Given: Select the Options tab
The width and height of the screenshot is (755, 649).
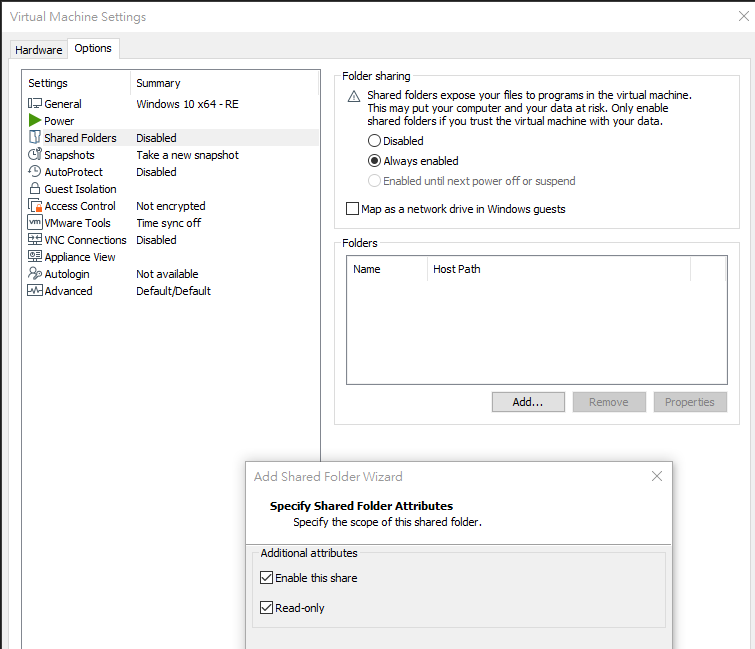Looking at the screenshot, I should click(93, 49).
